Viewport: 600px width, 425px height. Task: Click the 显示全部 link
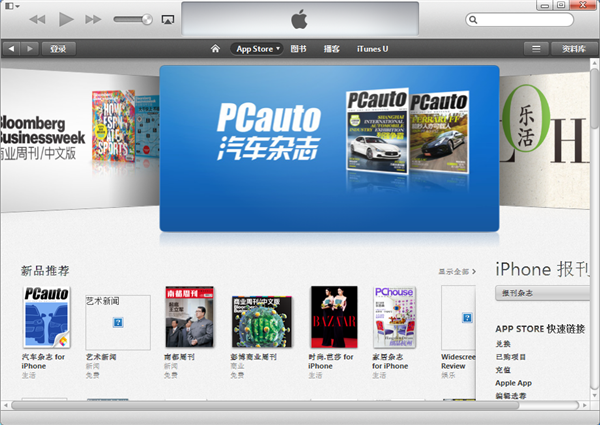pos(457,272)
